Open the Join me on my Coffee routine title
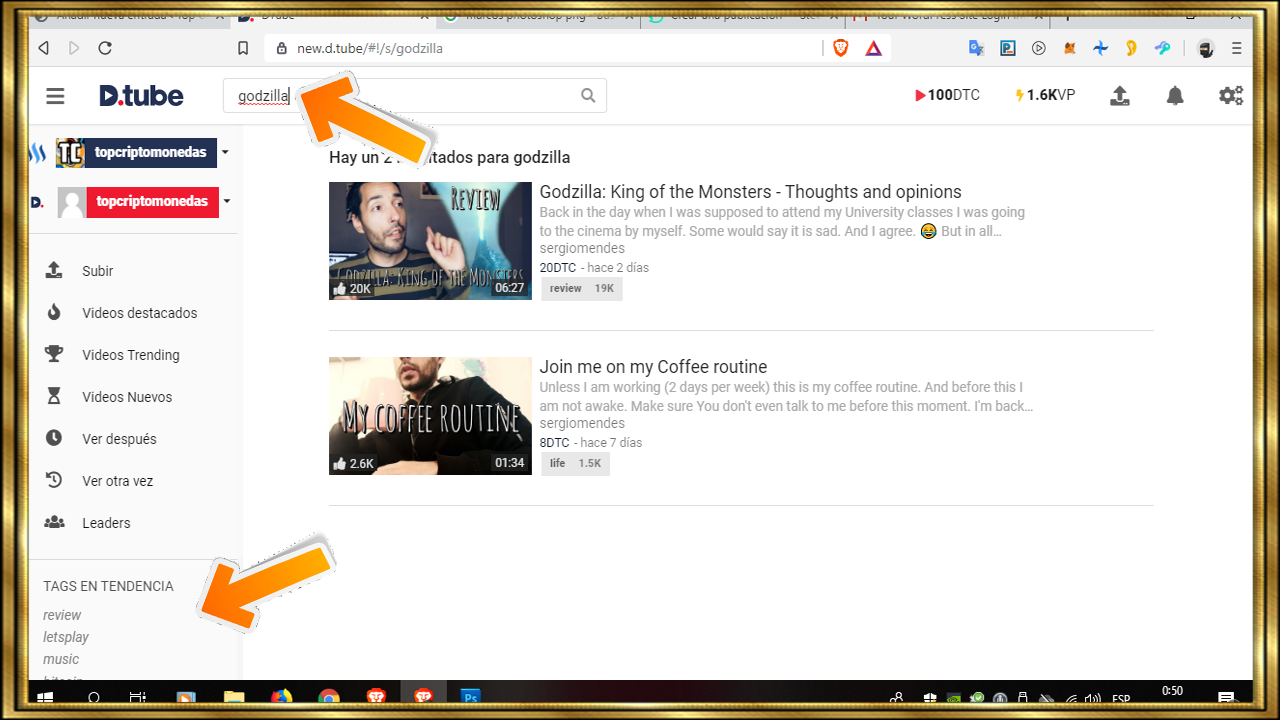1280x720 pixels. [653, 367]
